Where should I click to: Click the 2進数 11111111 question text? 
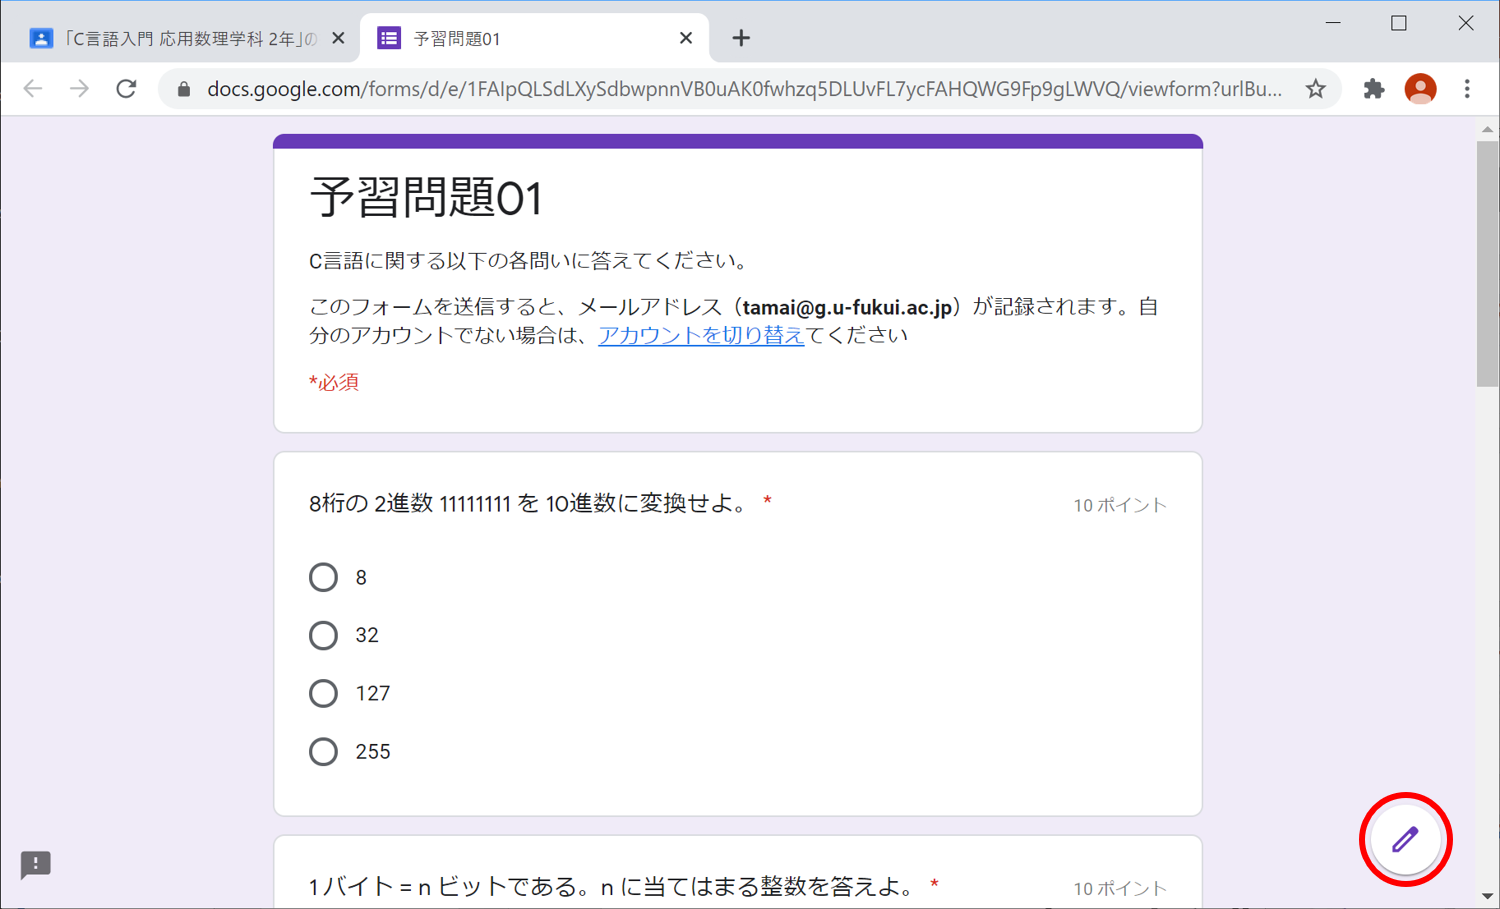[530, 503]
